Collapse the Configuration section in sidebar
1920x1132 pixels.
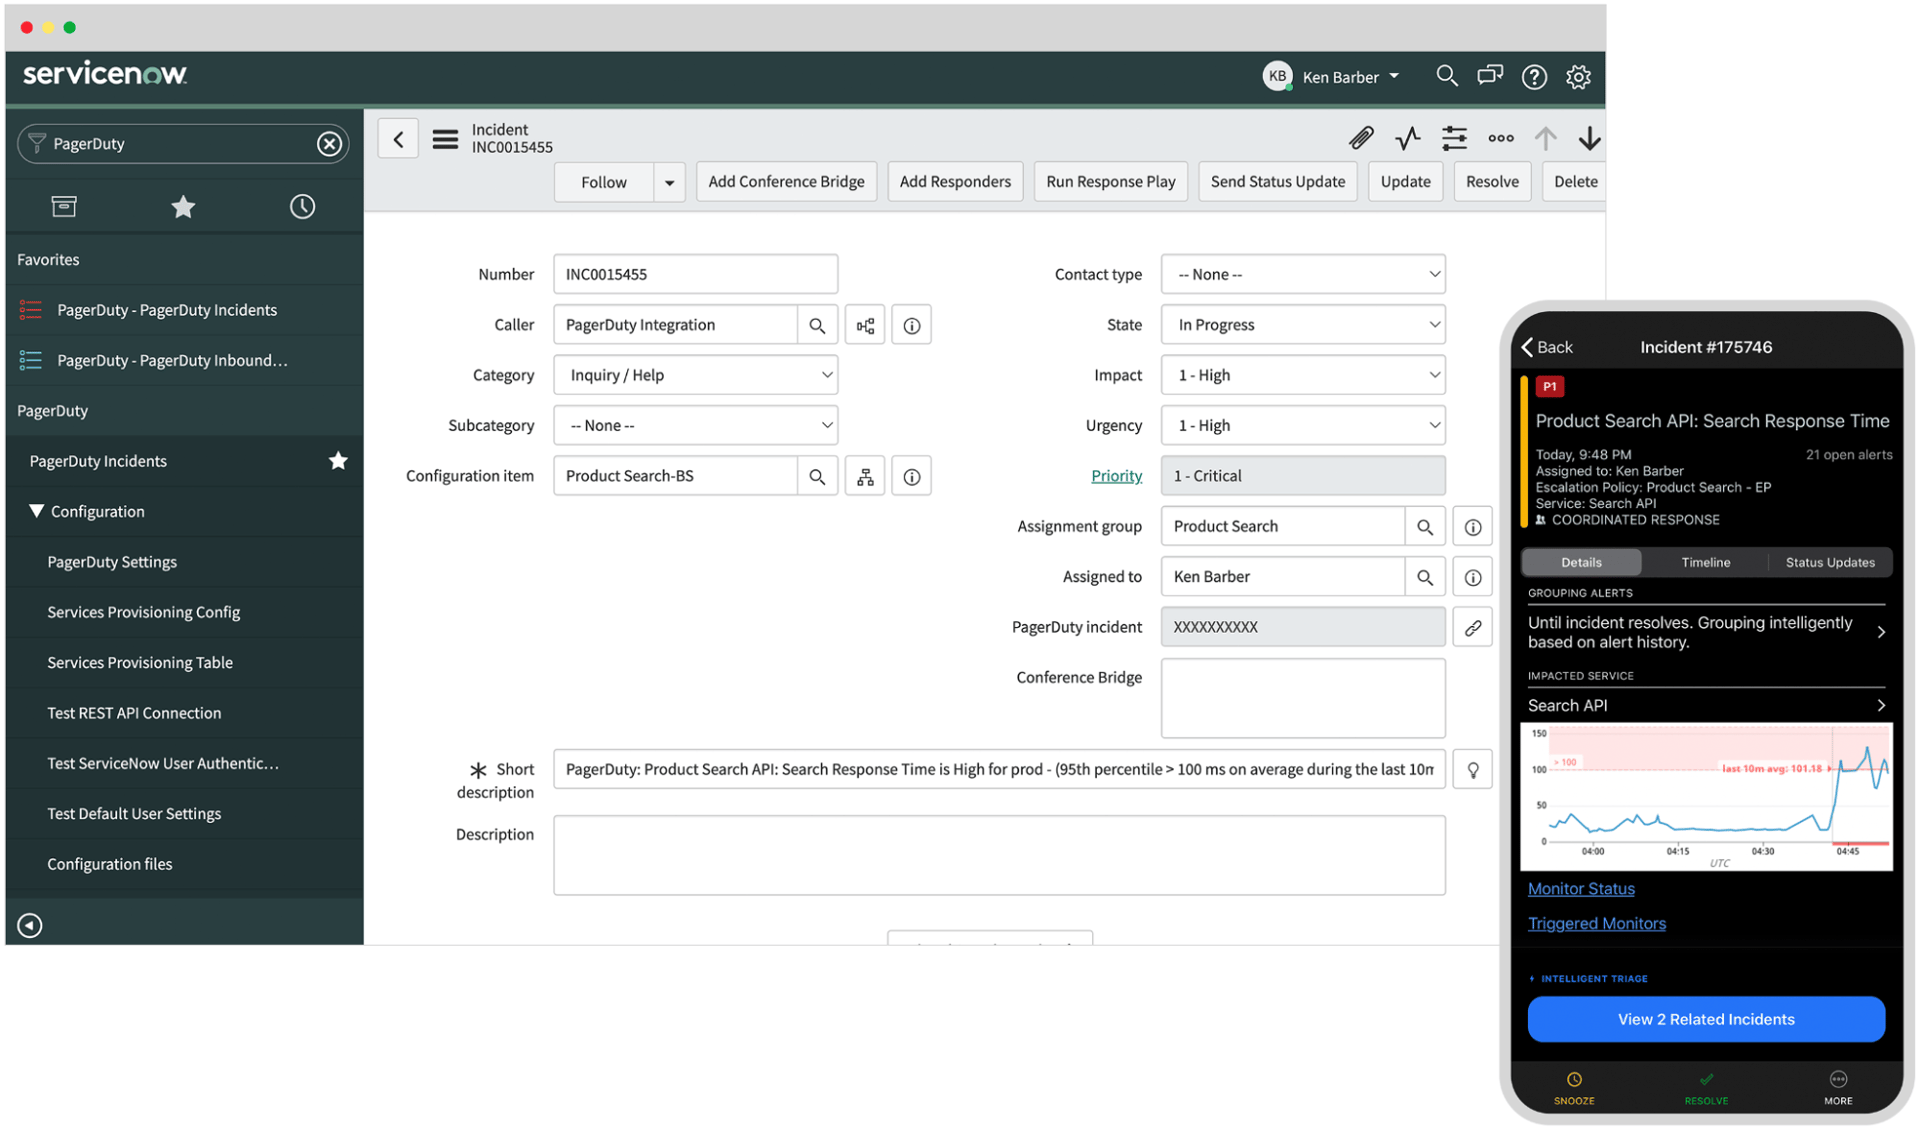tap(37, 511)
